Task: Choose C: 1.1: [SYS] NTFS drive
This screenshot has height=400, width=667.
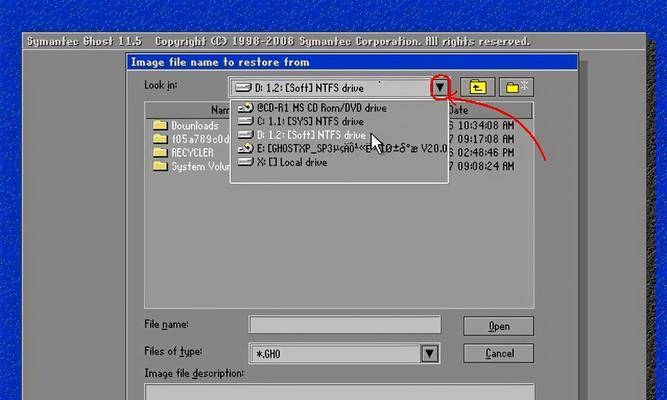Action: [x=339, y=121]
